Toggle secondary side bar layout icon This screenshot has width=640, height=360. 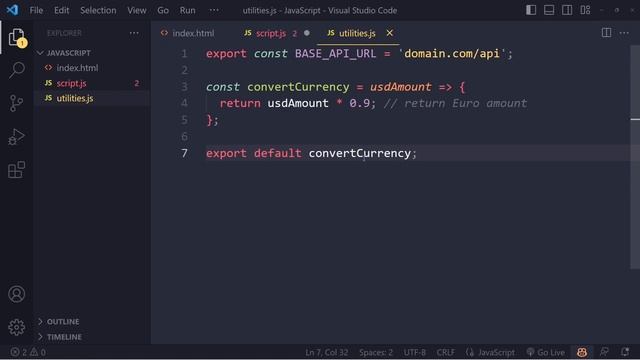(x=567, y=10)
